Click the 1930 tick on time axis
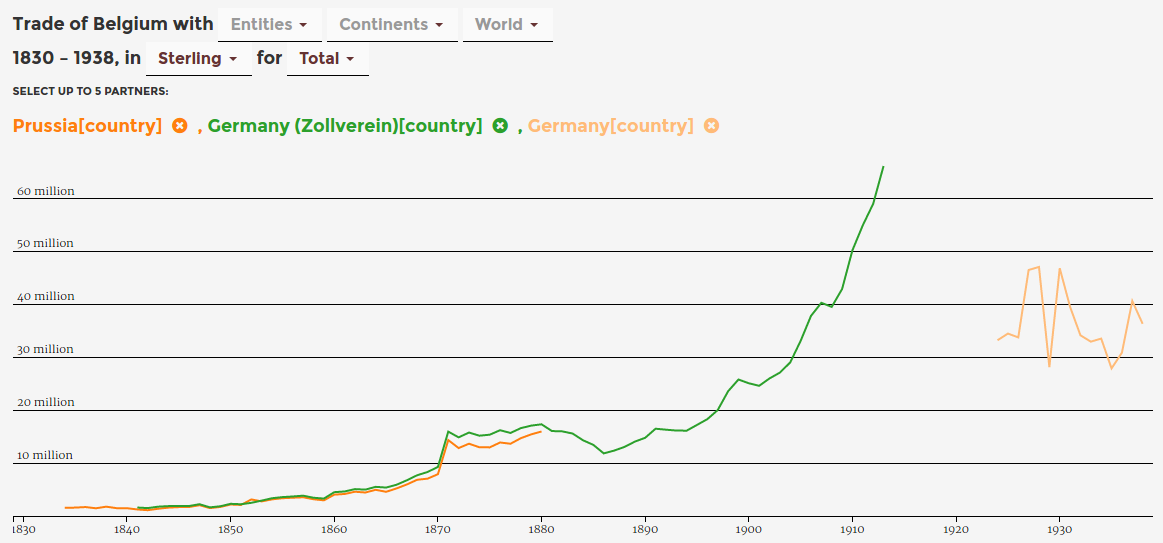Image resolution: width=1163 pixels, height=543 pixels. (1059, 528)
